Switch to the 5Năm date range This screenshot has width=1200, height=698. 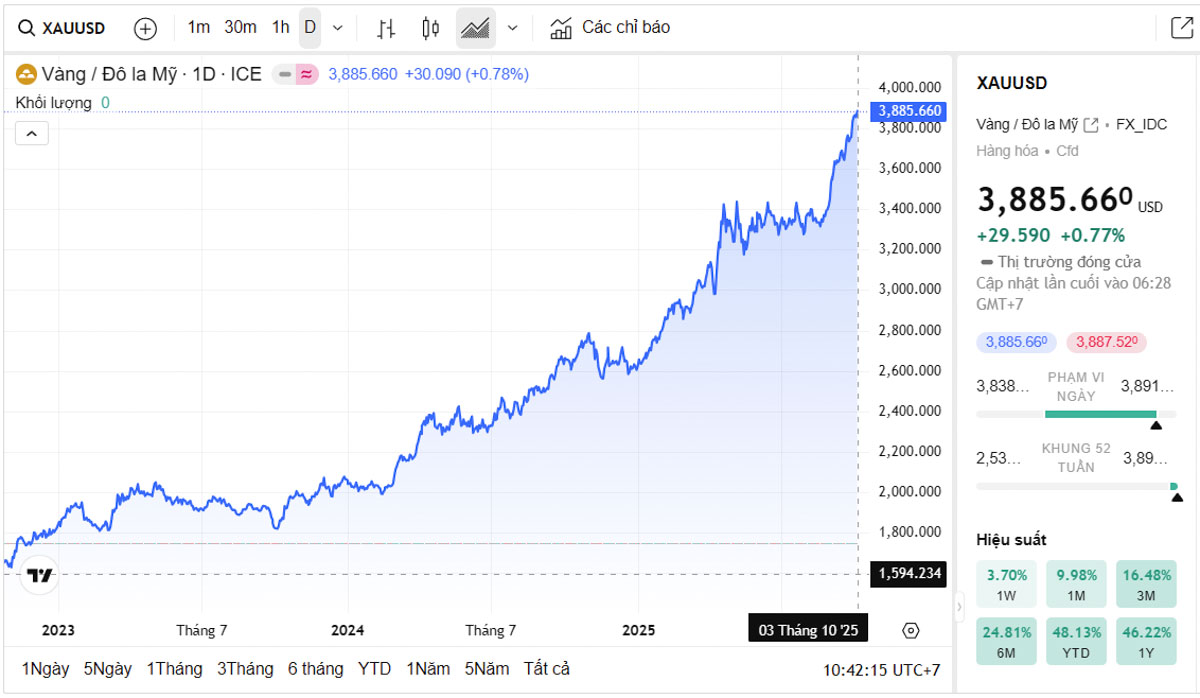487,669
